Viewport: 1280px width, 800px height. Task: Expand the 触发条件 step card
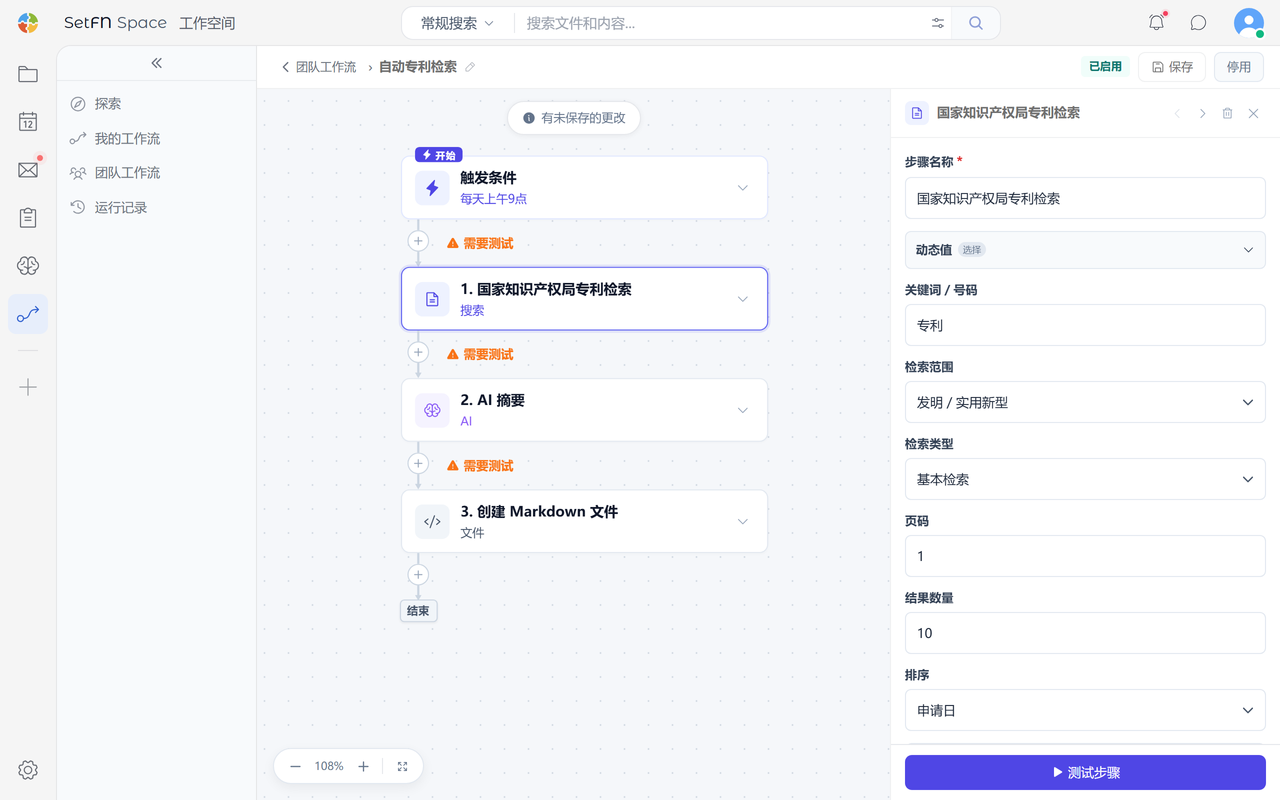pos(743,187)
